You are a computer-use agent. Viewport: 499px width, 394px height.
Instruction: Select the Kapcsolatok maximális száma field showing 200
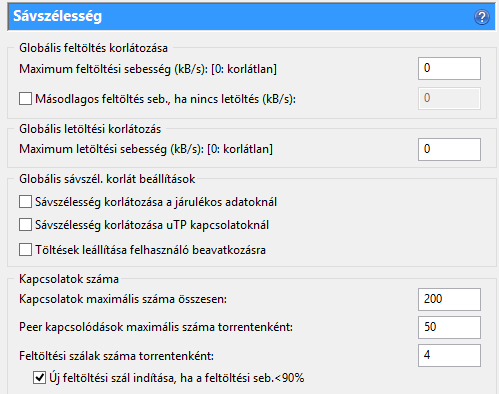point(449,299)
